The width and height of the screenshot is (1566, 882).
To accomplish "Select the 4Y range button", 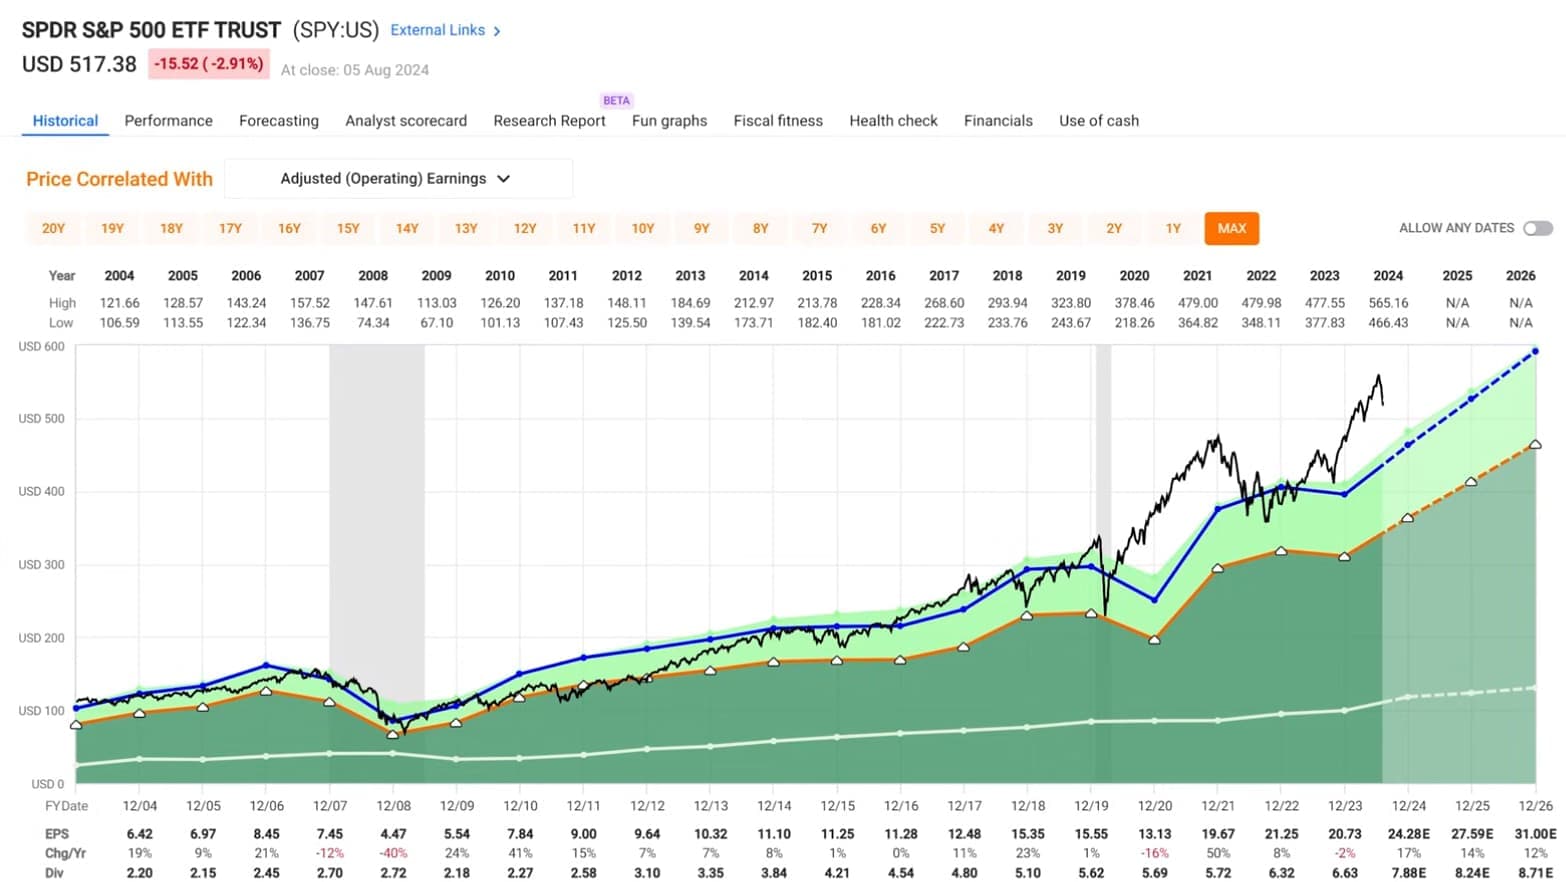I will pos(997,228).
